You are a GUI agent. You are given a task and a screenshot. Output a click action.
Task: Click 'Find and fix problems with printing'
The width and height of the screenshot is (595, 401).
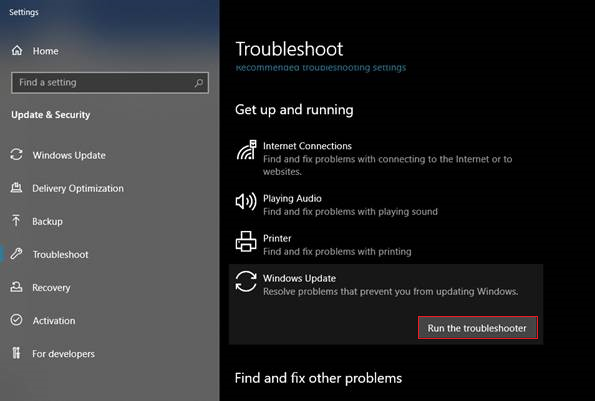(x=337, y=251)
